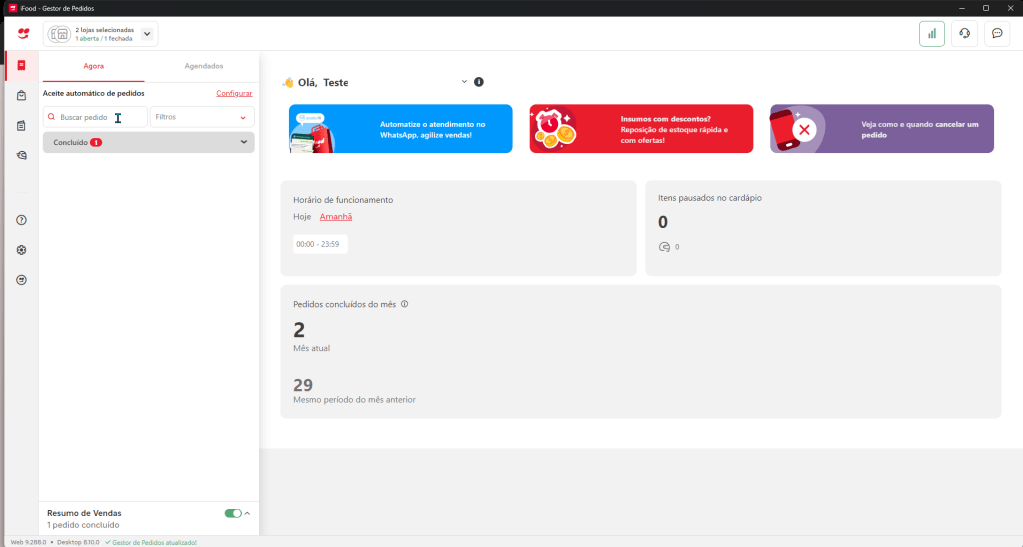The width and height of the screenshot is (1023, 547).
Task: Select the Agora tab
Action: pyautogui.click(x=93, y=66)
